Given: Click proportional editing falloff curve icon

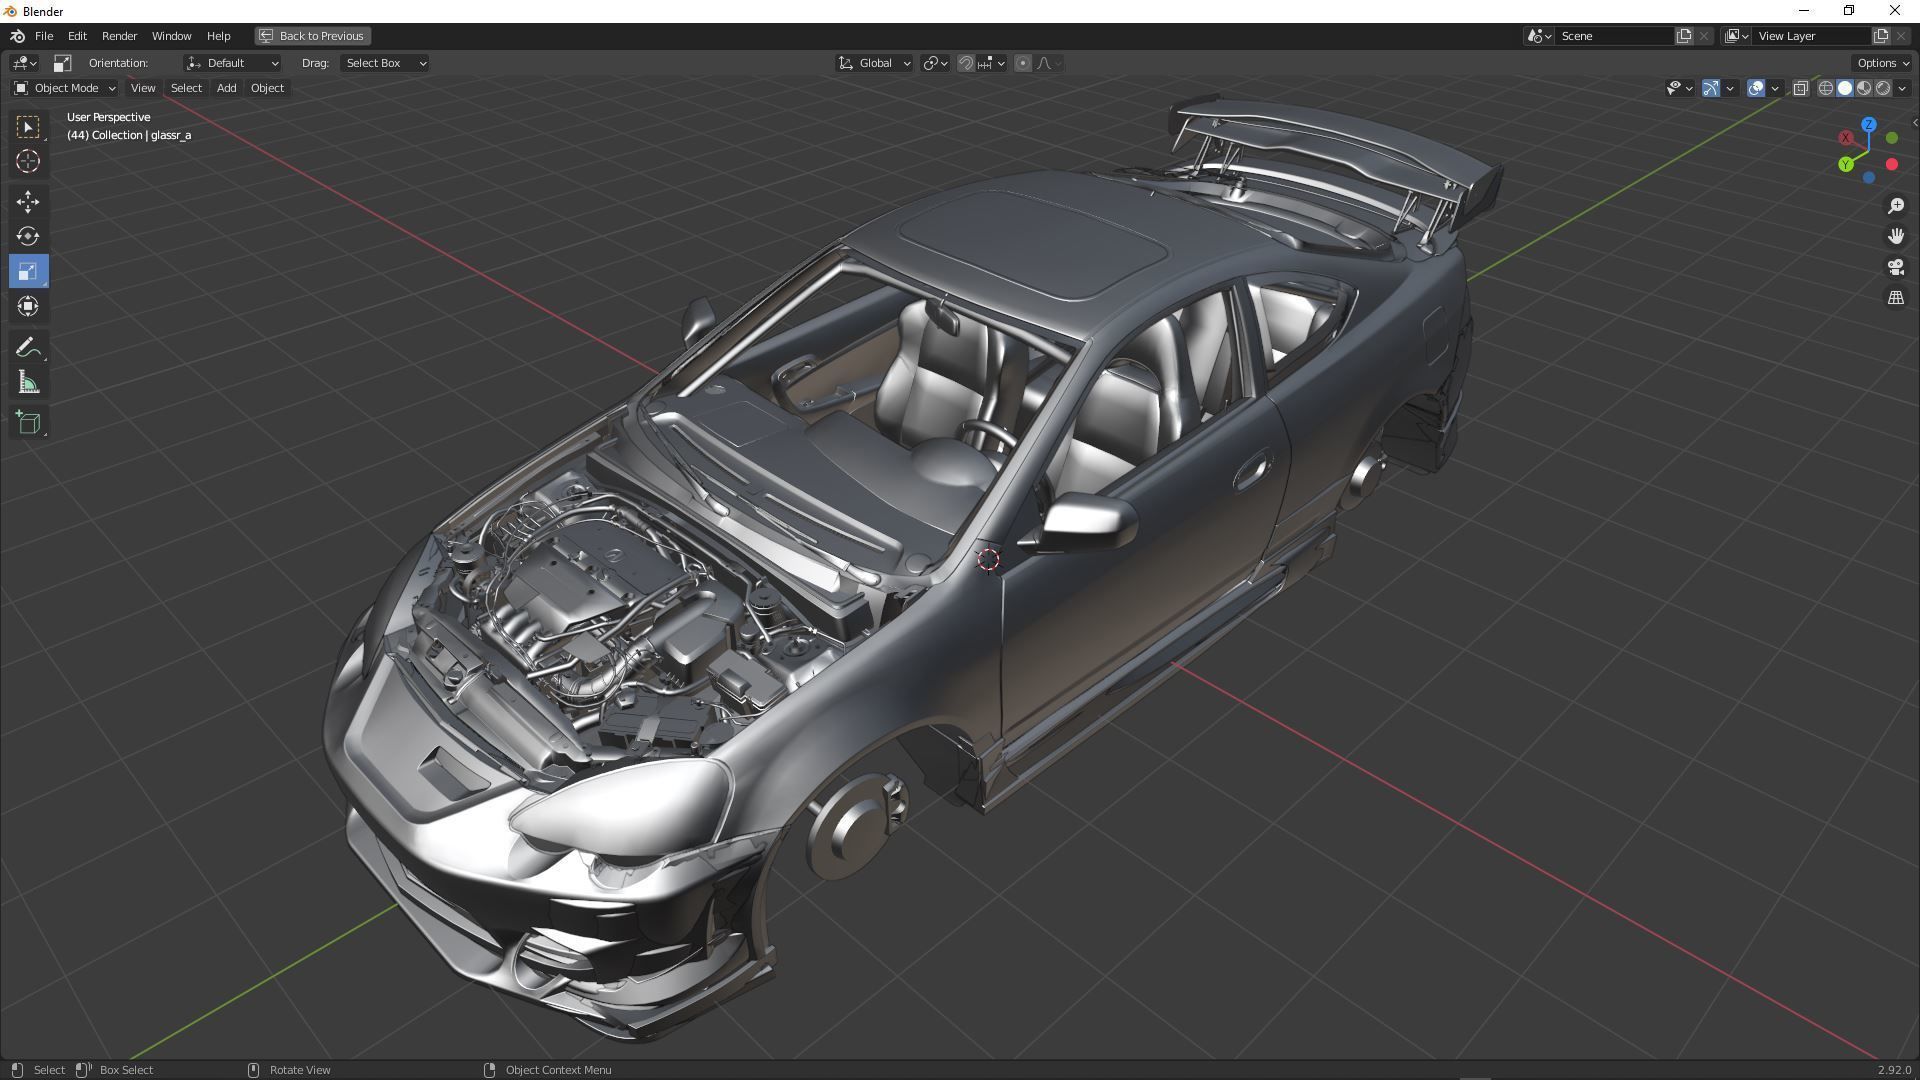Looking at the screenshot, I should (x=1048, y=63).
